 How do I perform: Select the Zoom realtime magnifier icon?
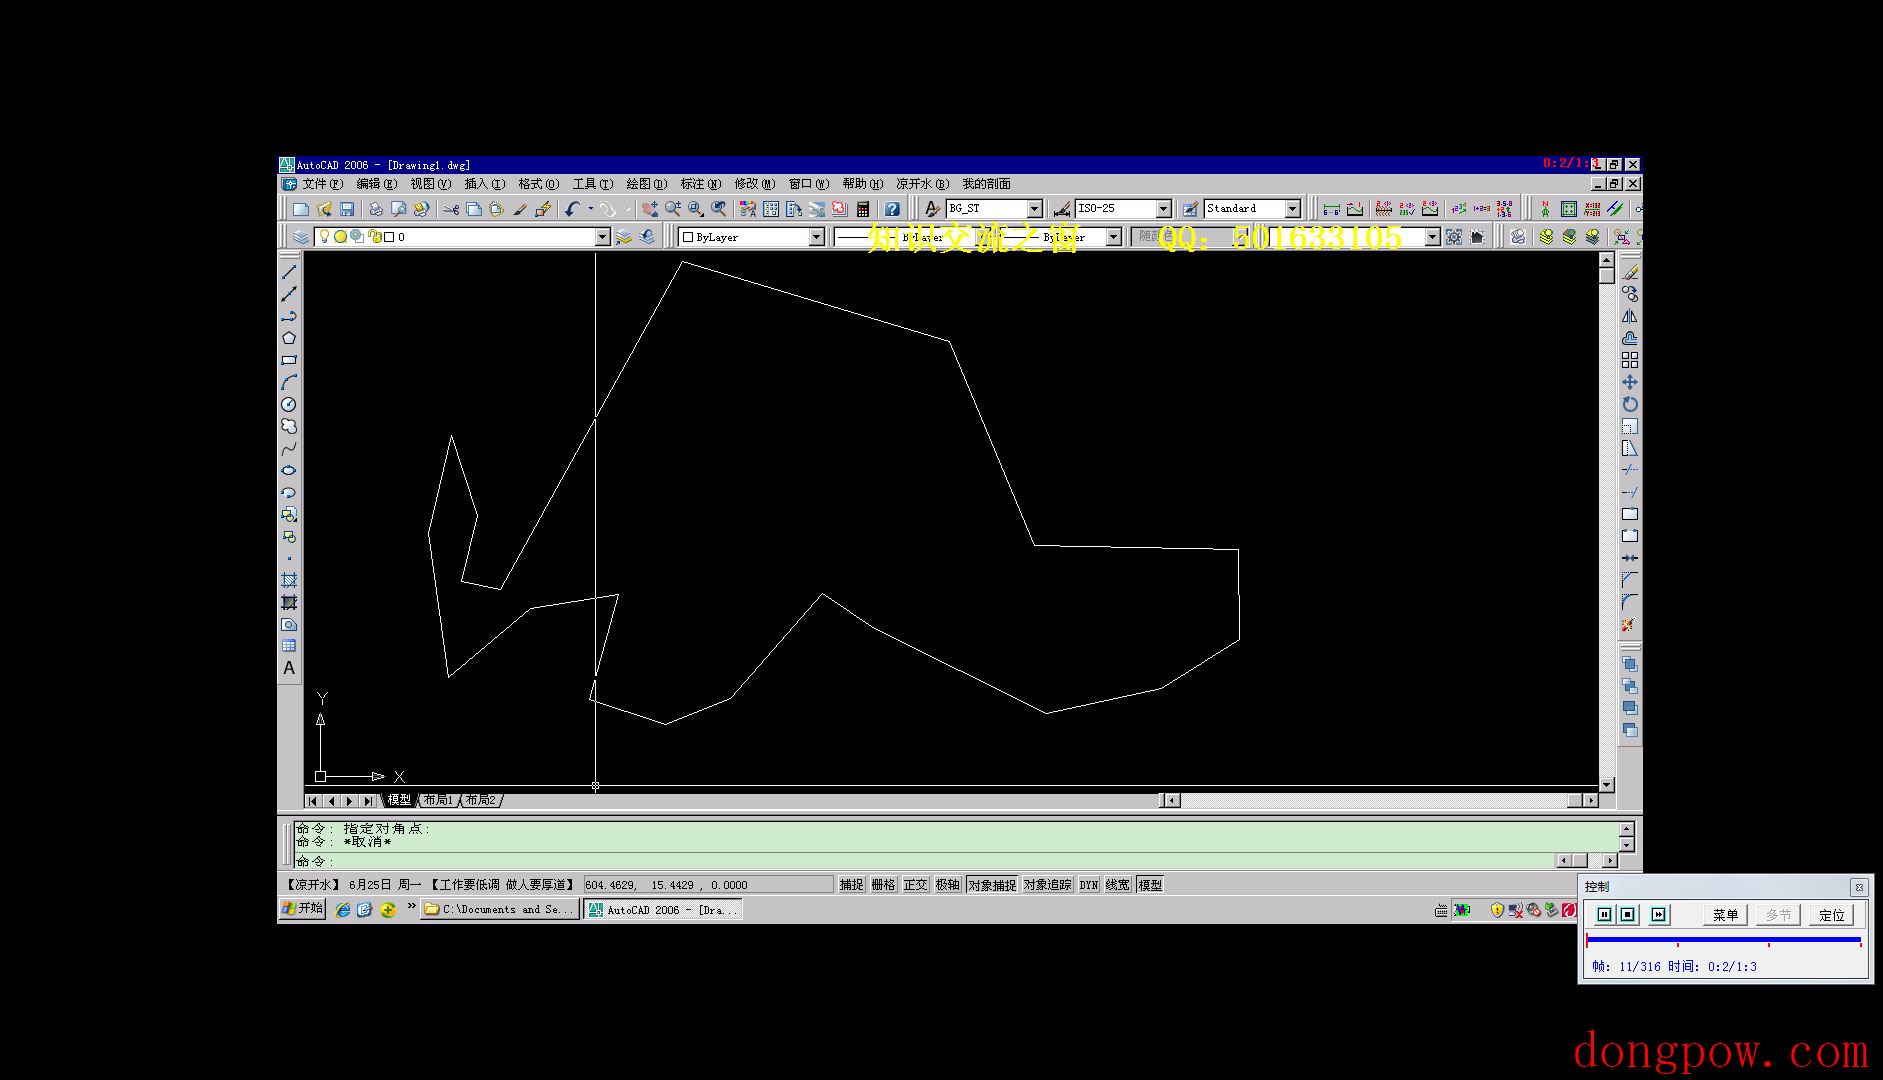pos(673,209)
